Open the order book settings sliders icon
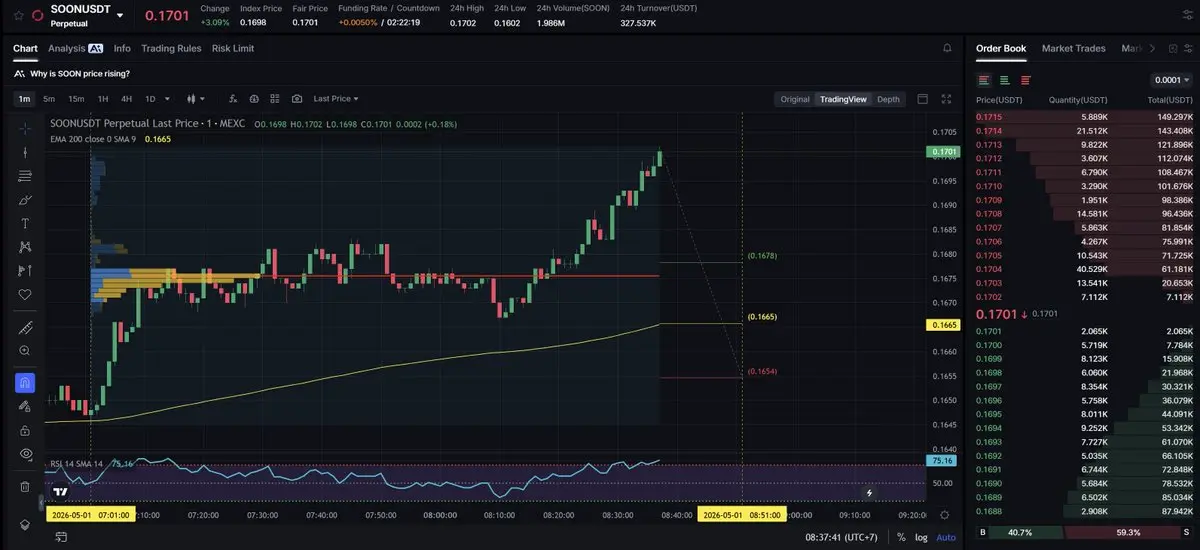The height and width of the screenshot is (550, 1200). coord(1186,48)
